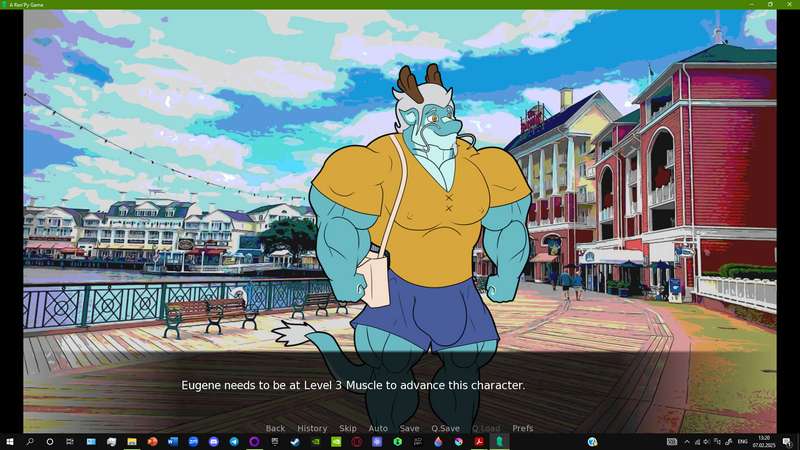Launch PowerPoint from the taskbar
The width and height of the screenshot is (800, 450).
tap(152, 442)
